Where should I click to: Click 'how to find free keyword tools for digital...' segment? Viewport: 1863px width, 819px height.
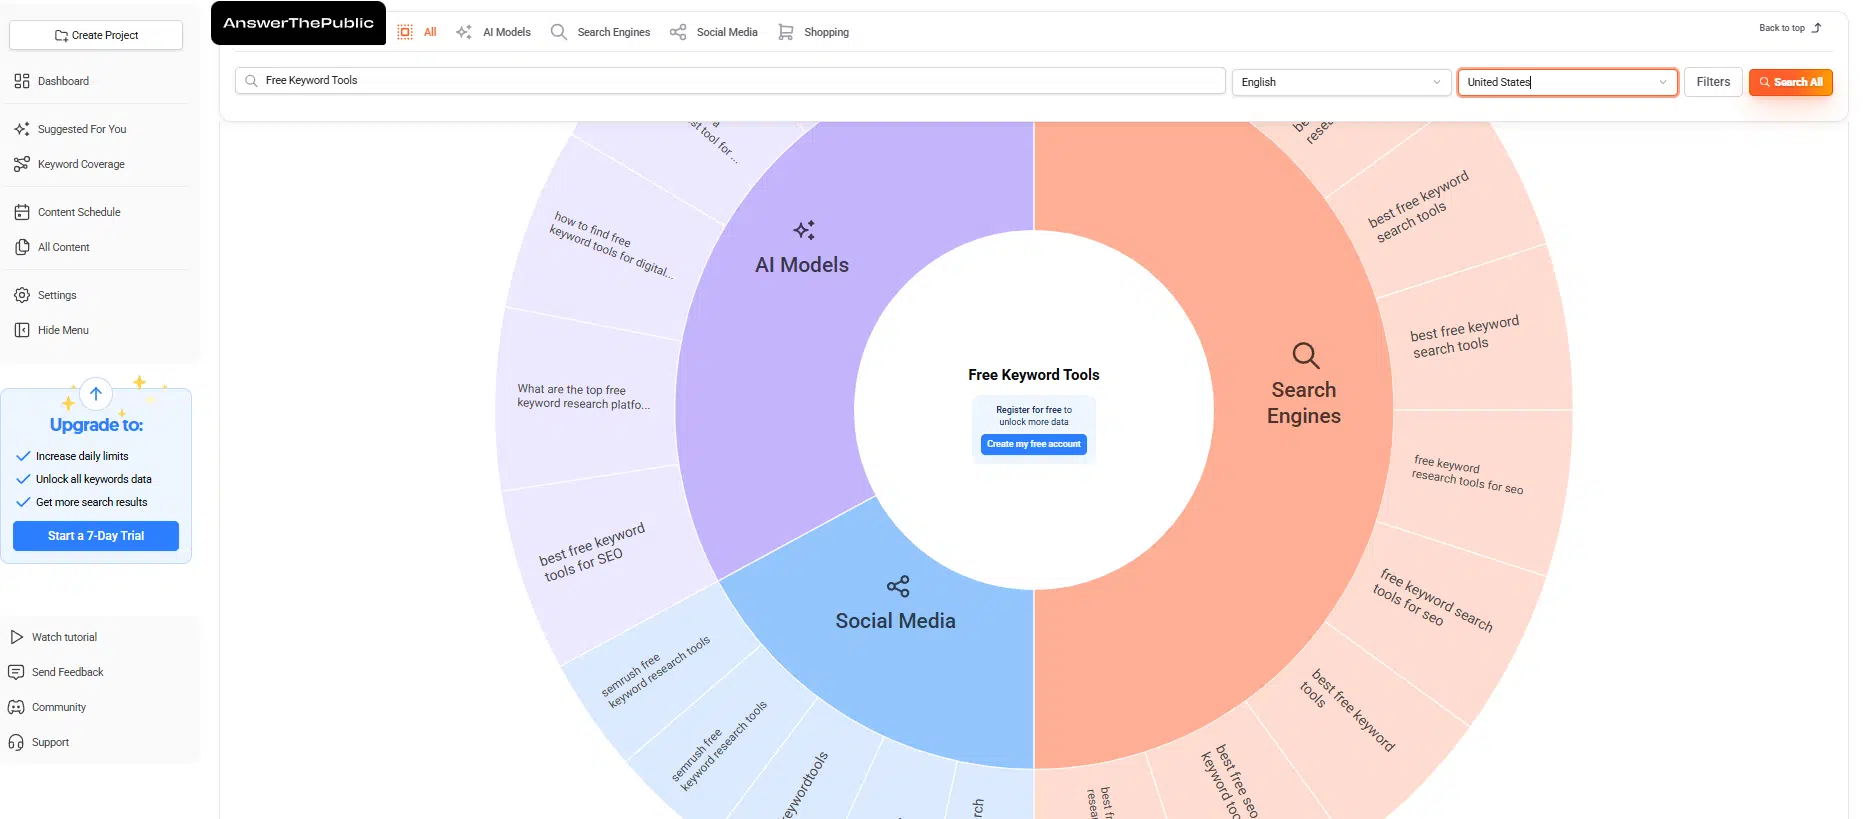(x=610, y=244)
